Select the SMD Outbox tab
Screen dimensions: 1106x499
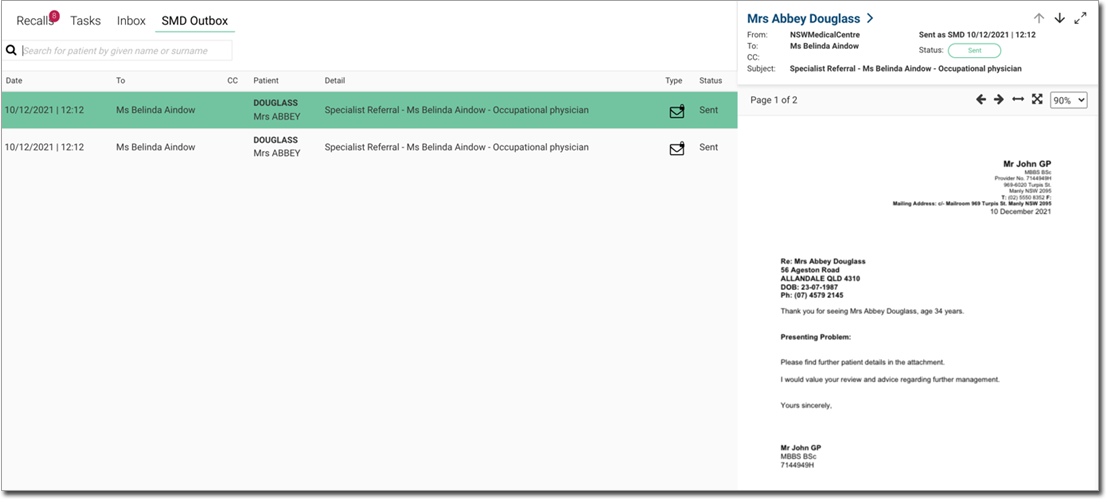tap(195, 20)
